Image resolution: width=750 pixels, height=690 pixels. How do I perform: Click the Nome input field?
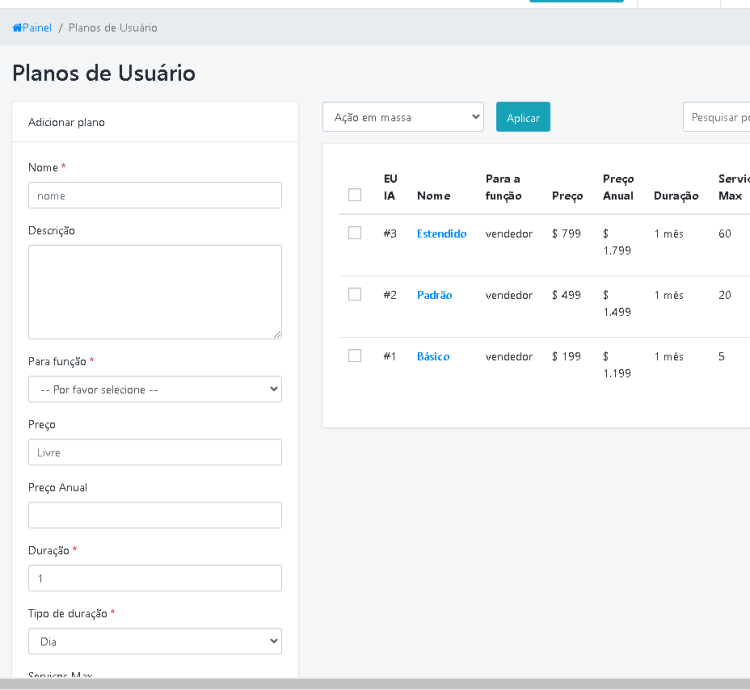[155, 195]
